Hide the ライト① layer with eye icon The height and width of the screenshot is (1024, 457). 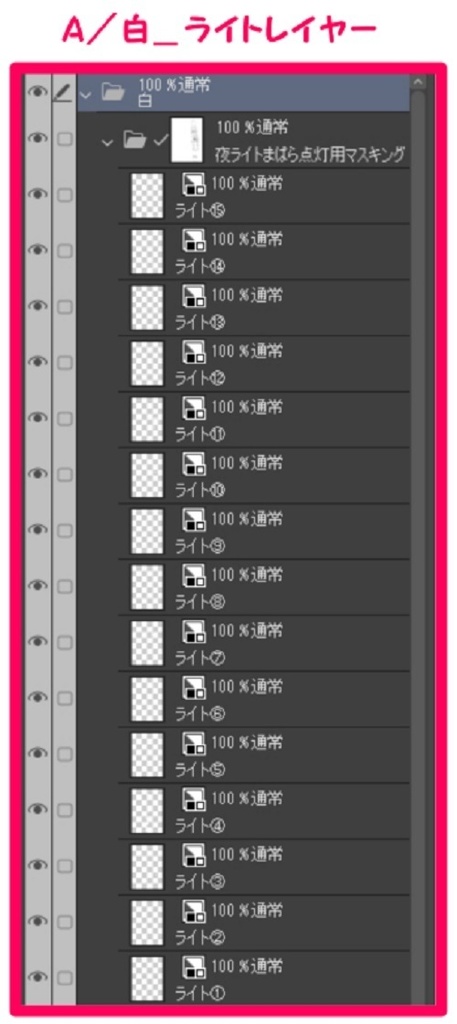pos(37,976)
